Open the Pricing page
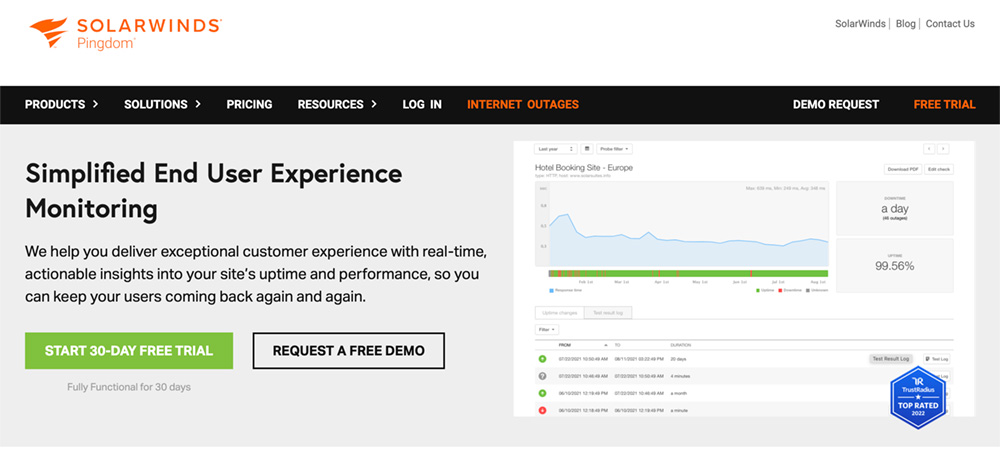The width and height of the screenshot is (1000, 463). pos(249,105)
